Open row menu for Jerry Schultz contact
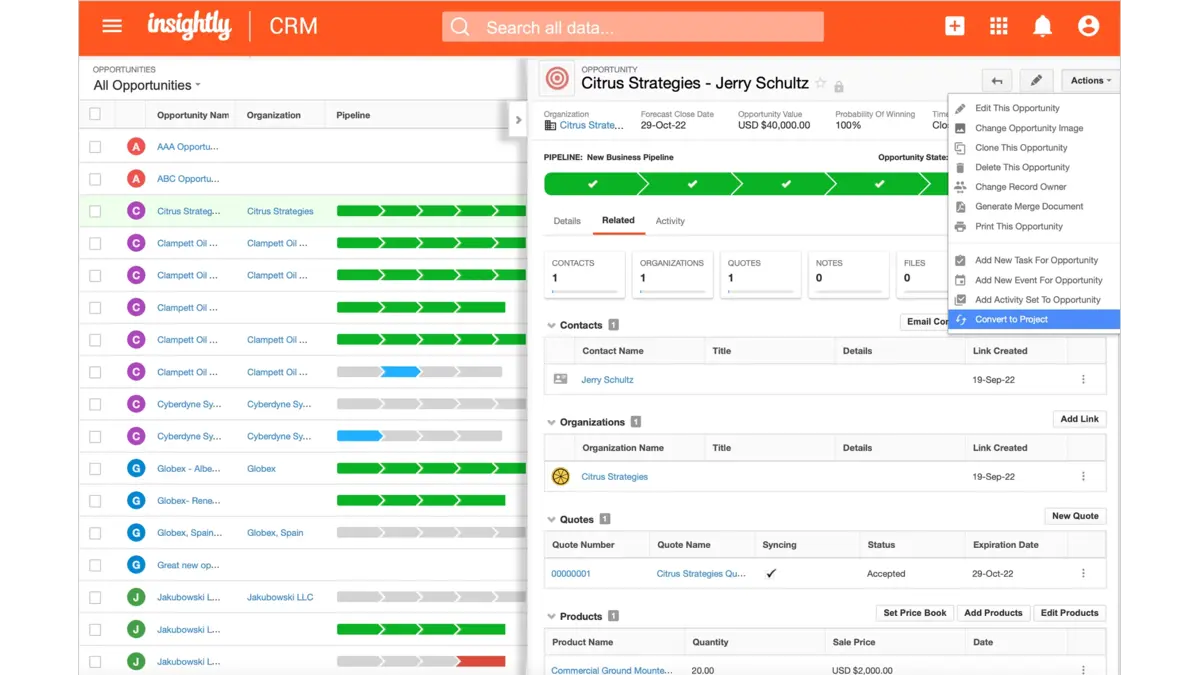 pyautogui.click(x=1083, y=380)
